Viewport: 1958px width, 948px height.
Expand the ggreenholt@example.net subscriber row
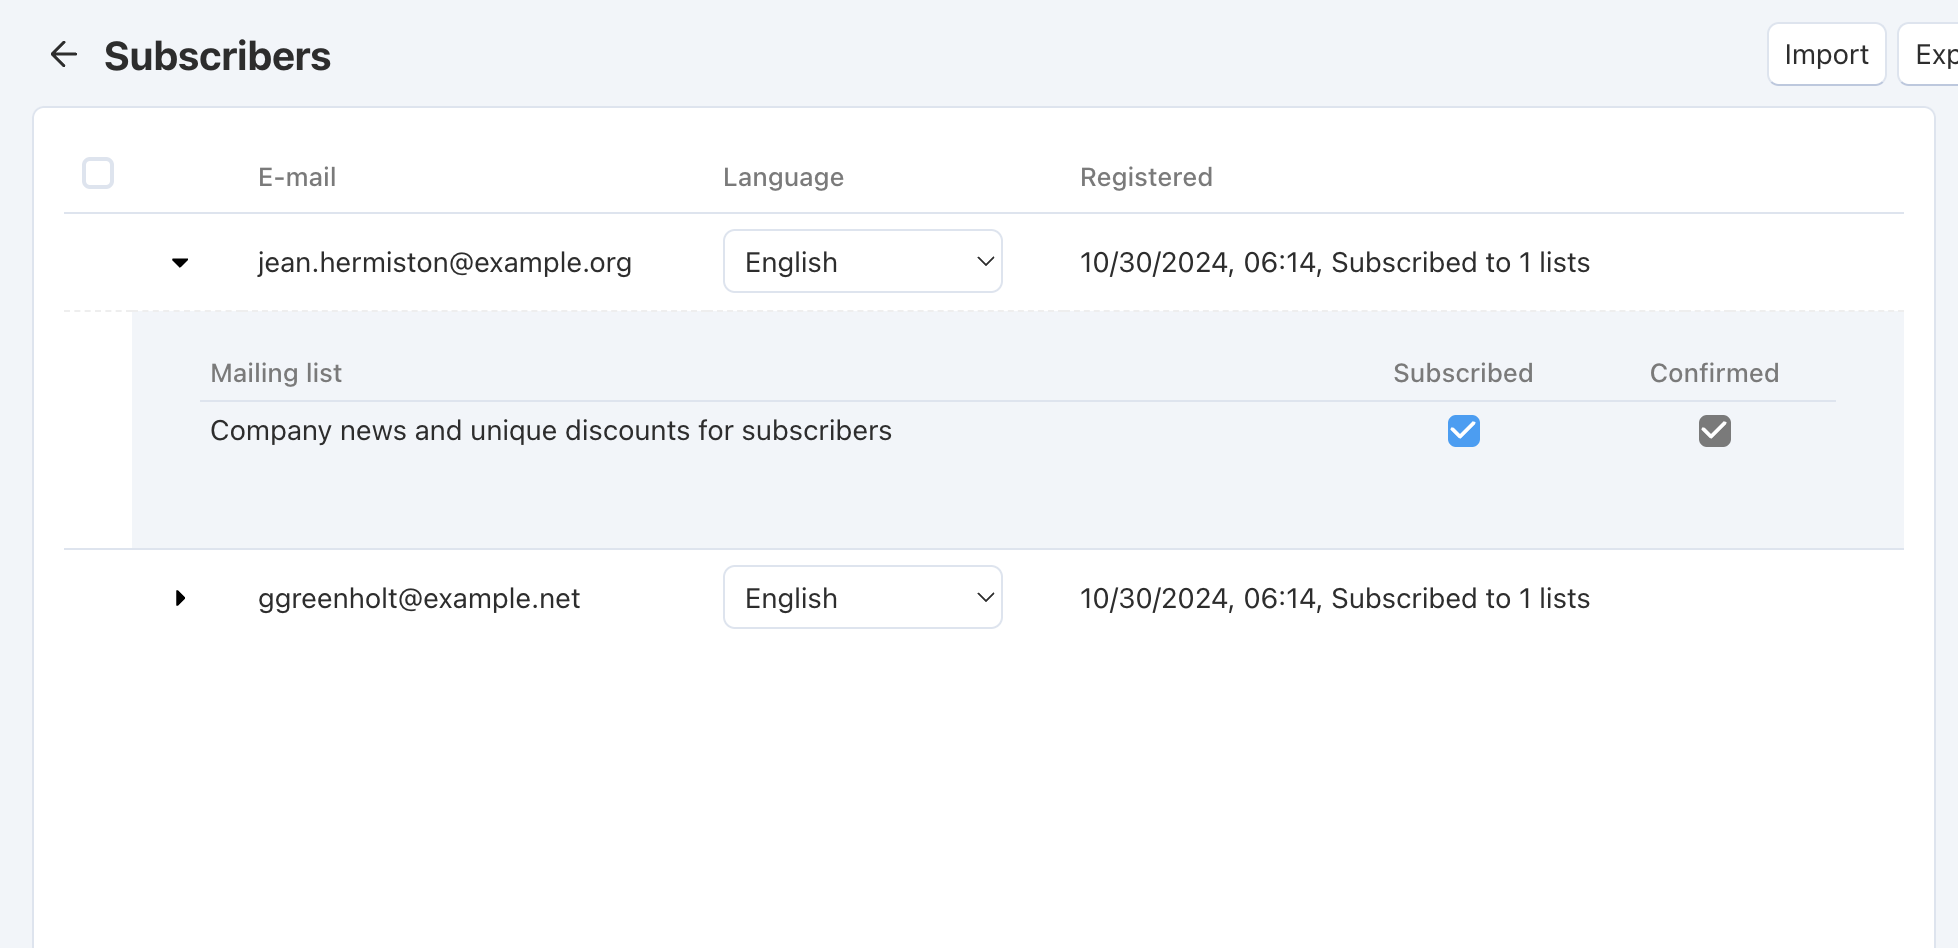coord(180,598)
